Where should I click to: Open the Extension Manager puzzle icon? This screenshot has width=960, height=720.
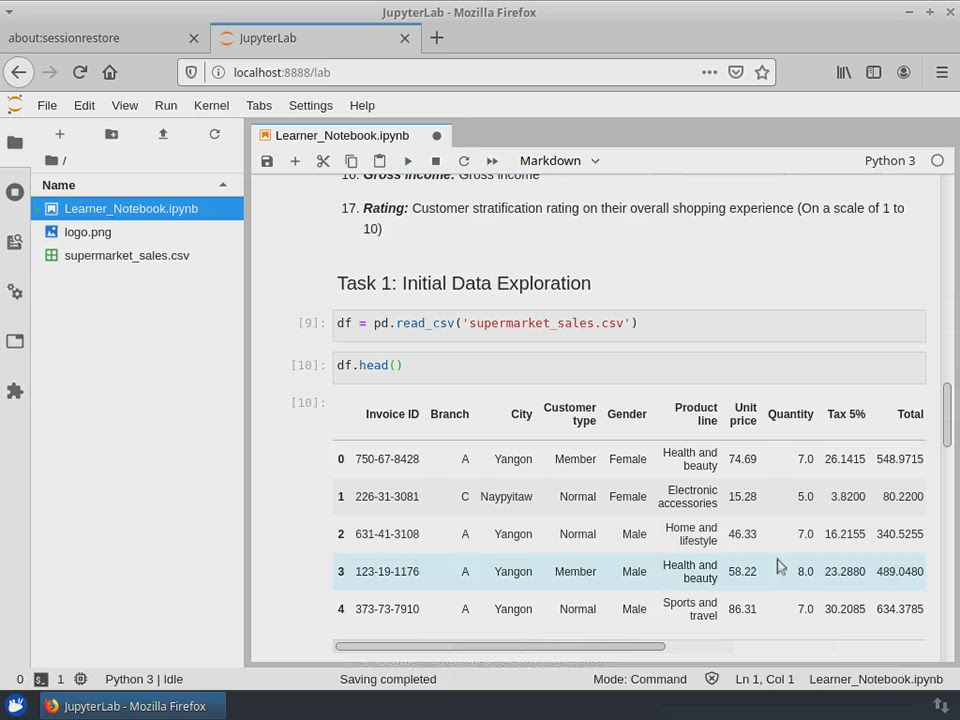15,391
